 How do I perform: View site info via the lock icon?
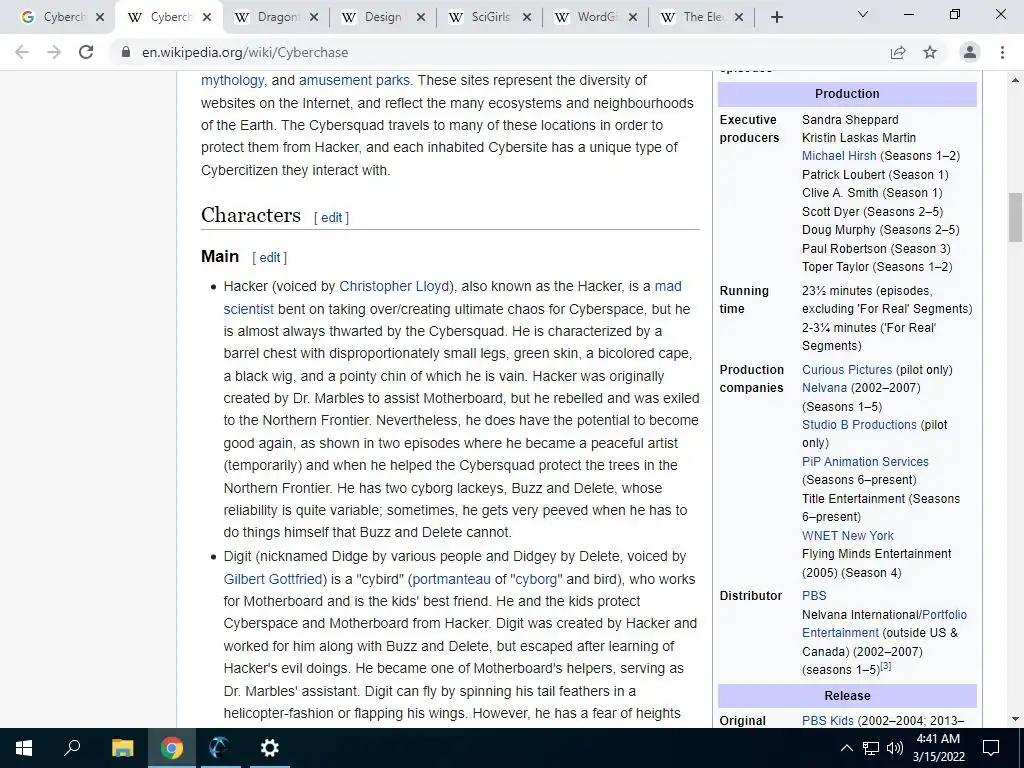tap(126, 52)
